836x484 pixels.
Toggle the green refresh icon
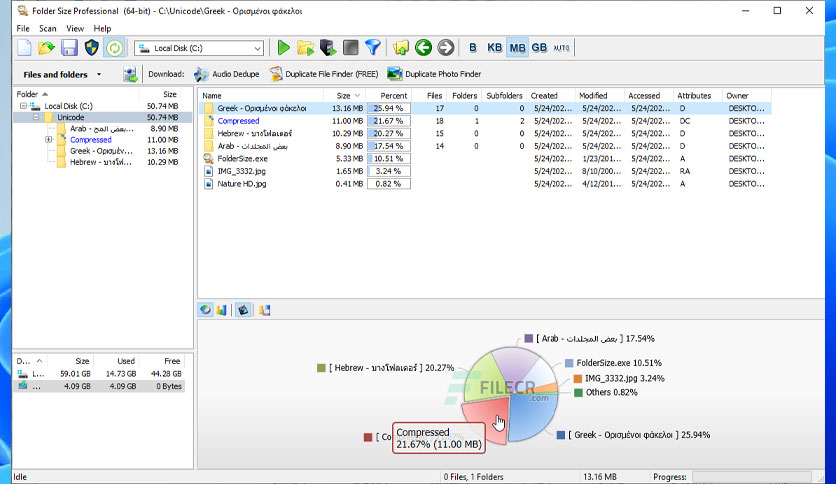point(114,48)
